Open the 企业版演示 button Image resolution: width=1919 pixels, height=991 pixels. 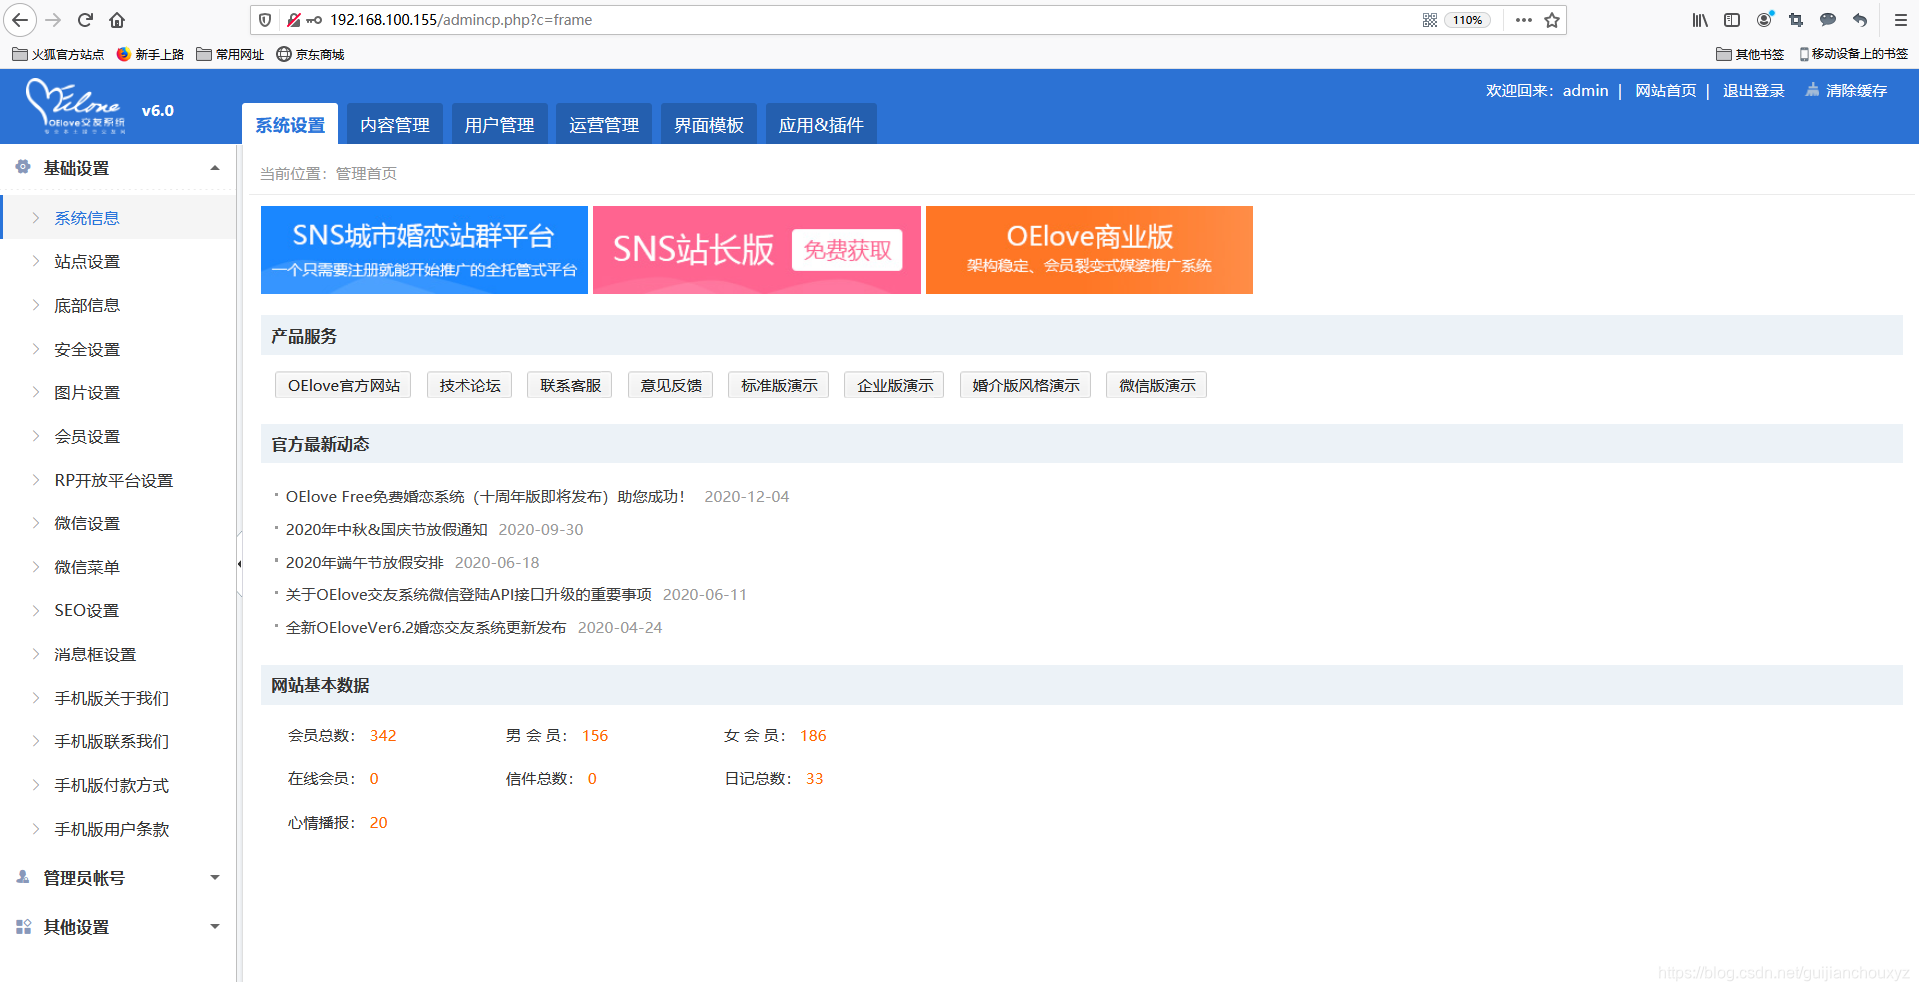click(894, 385)
